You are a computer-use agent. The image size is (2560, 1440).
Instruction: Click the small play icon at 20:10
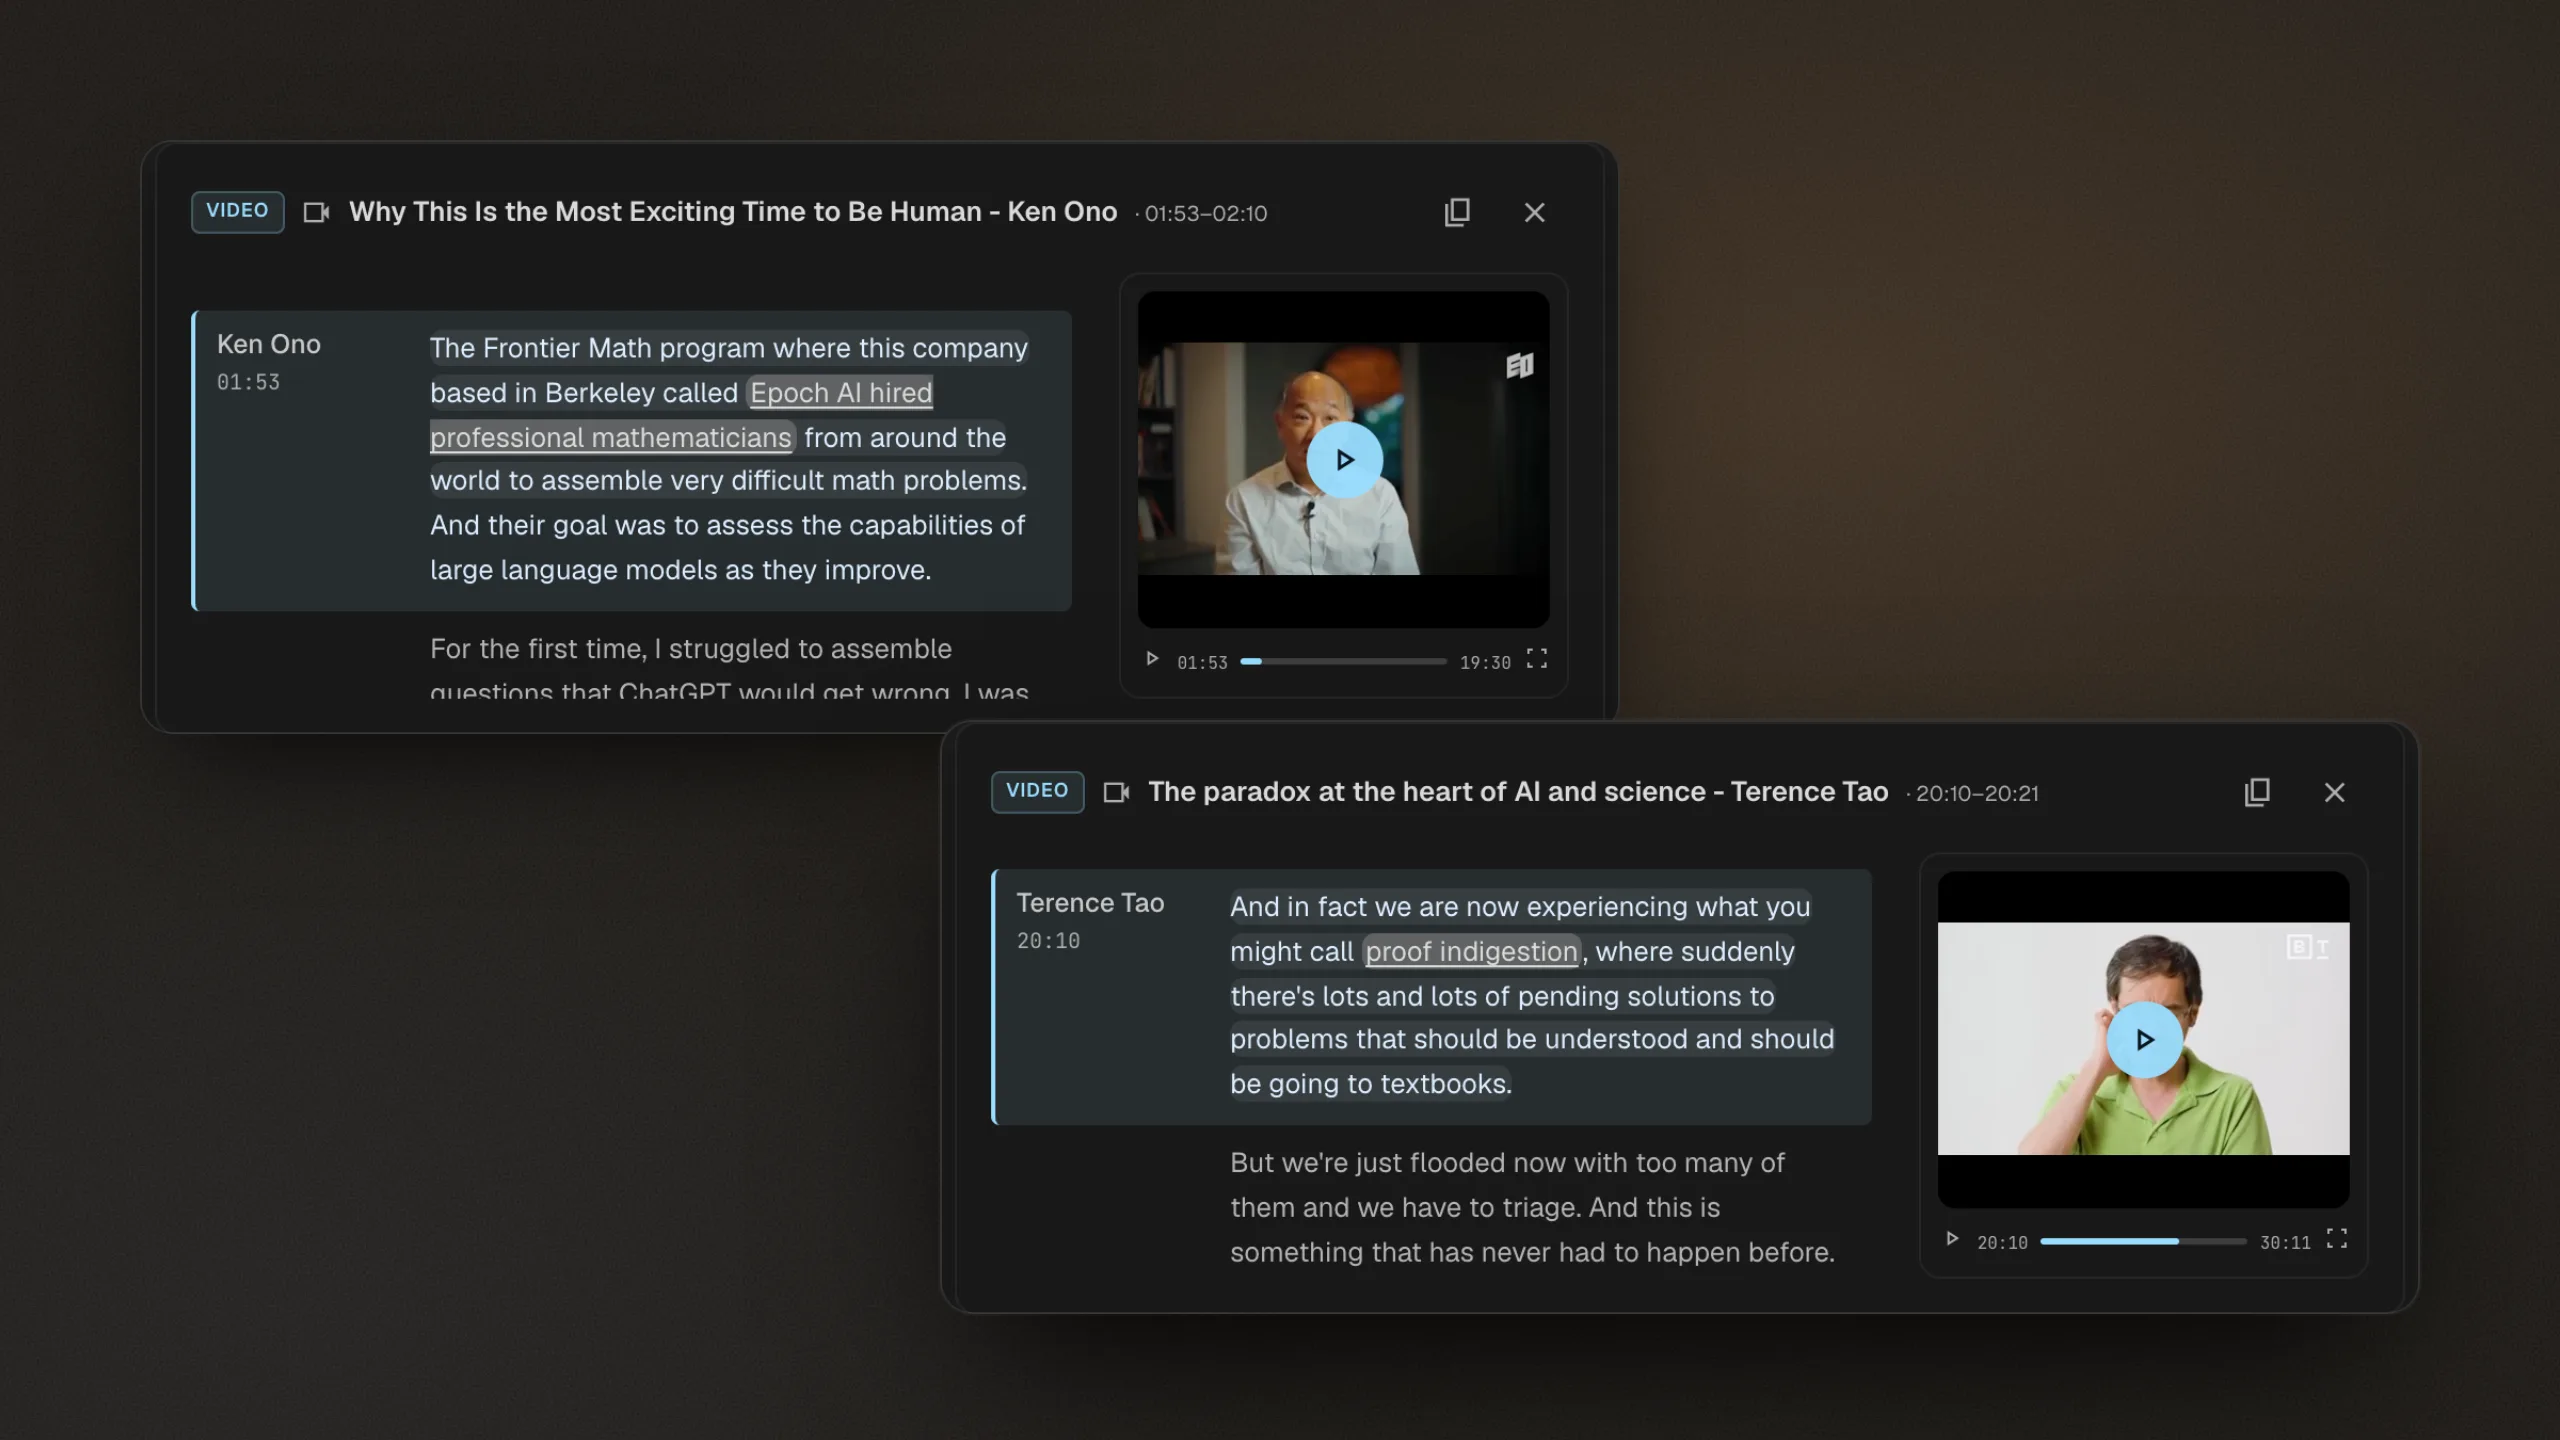[x=1952, y=1239]
